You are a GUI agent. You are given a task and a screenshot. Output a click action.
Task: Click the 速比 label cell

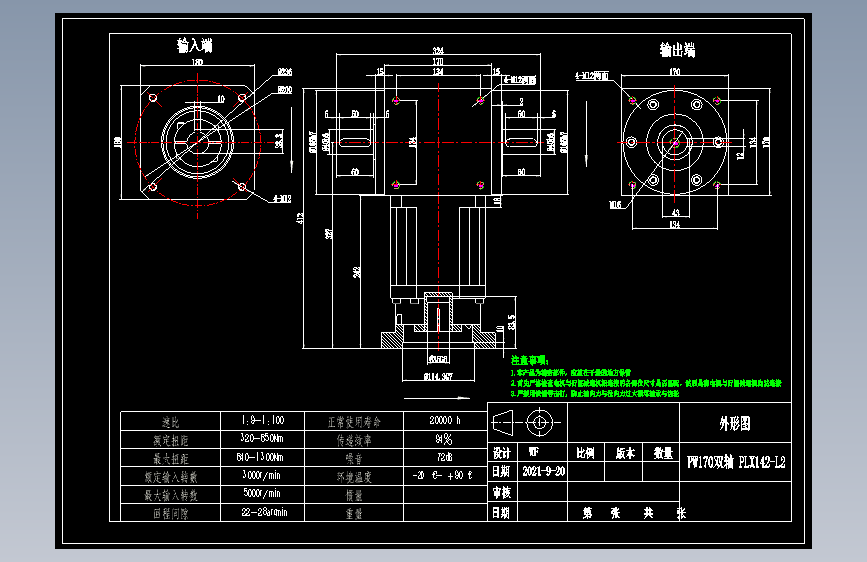170,423
